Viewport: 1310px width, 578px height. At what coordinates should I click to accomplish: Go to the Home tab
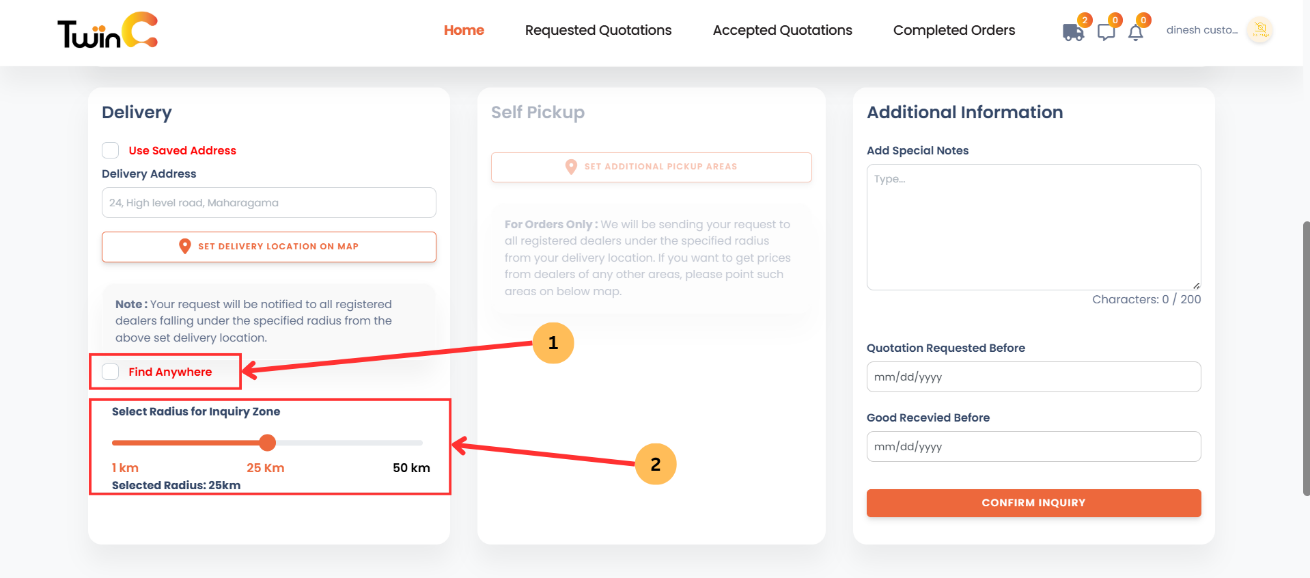464,30
